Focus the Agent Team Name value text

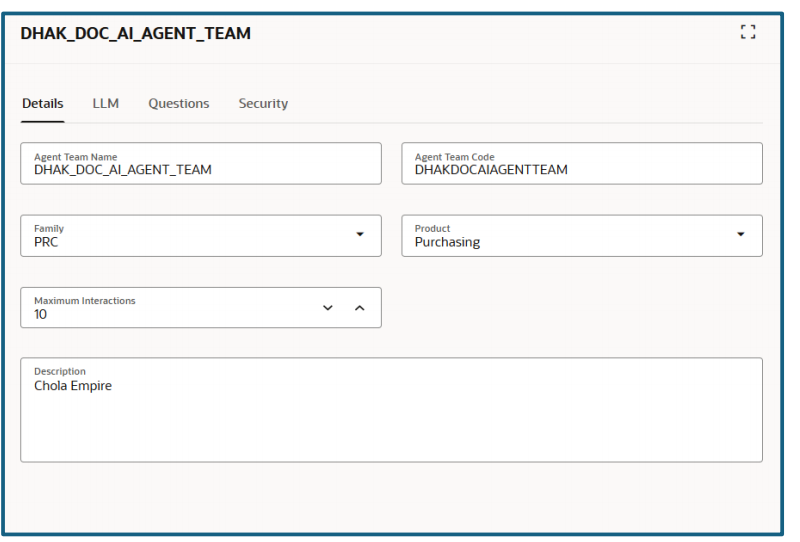click(122, 170)
